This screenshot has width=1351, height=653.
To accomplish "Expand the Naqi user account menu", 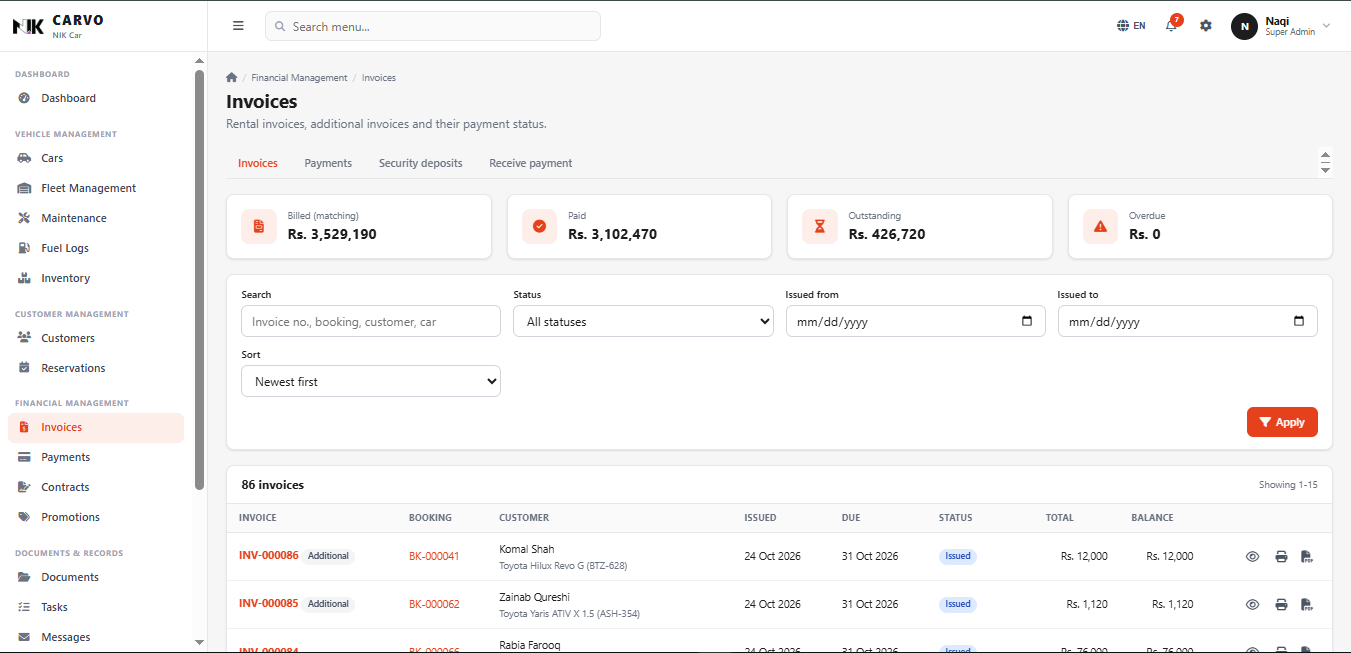I will click(1282, 26).
